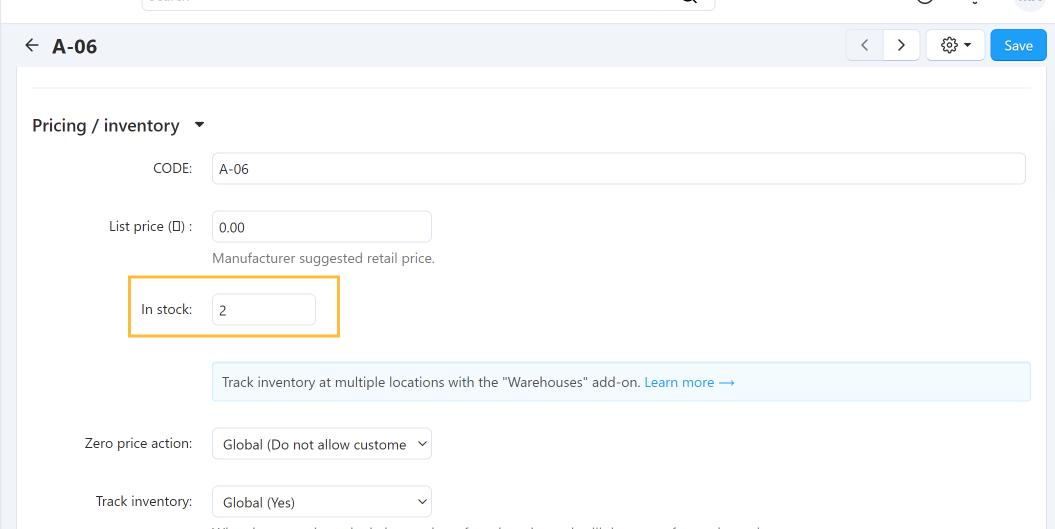
Task: Open the Zero price action dropdown
Action: click(322, 444)
